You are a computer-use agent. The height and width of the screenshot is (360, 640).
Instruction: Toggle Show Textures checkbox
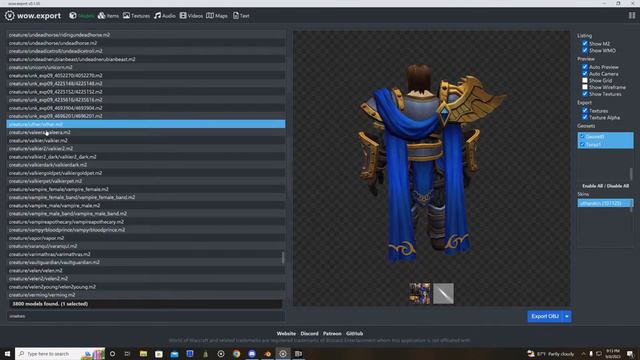tap(585, 94)
